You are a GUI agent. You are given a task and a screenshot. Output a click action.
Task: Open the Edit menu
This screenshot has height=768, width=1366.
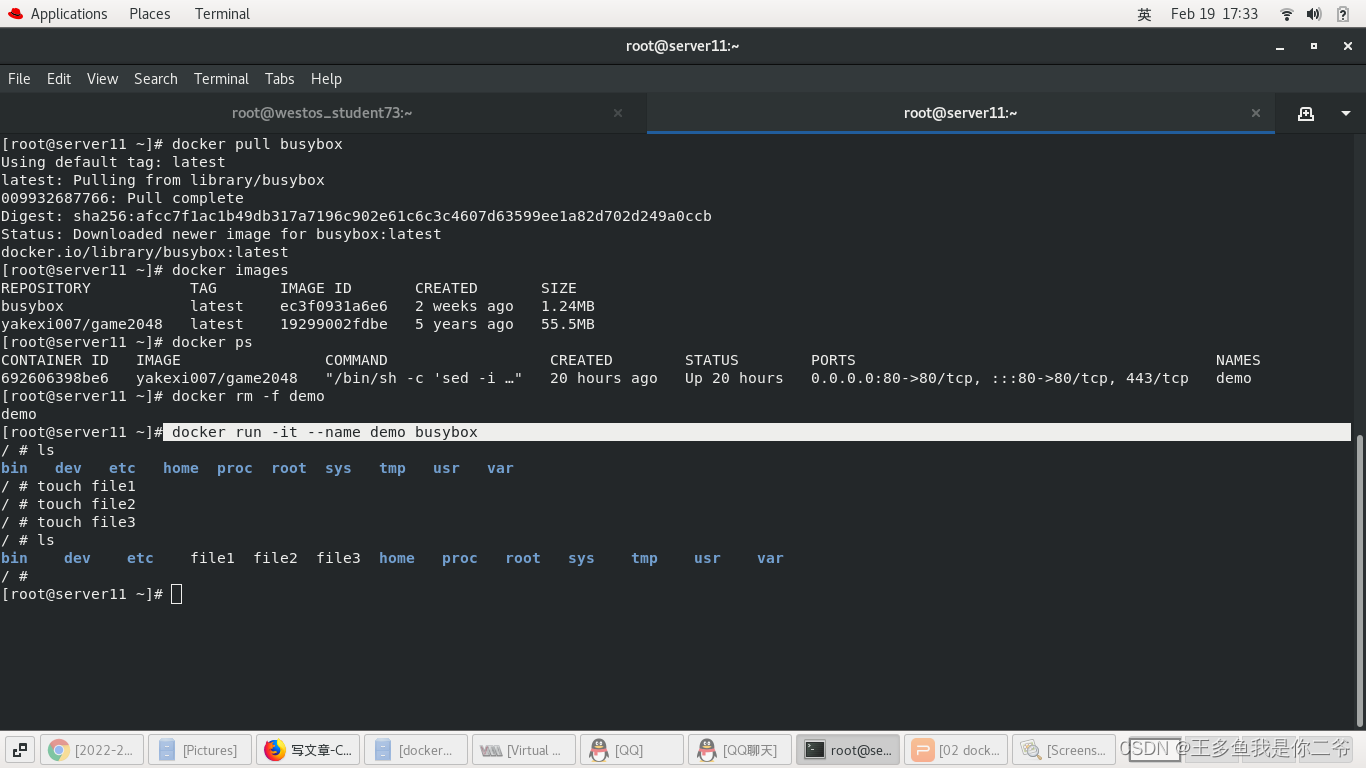[x=59, y=79]
